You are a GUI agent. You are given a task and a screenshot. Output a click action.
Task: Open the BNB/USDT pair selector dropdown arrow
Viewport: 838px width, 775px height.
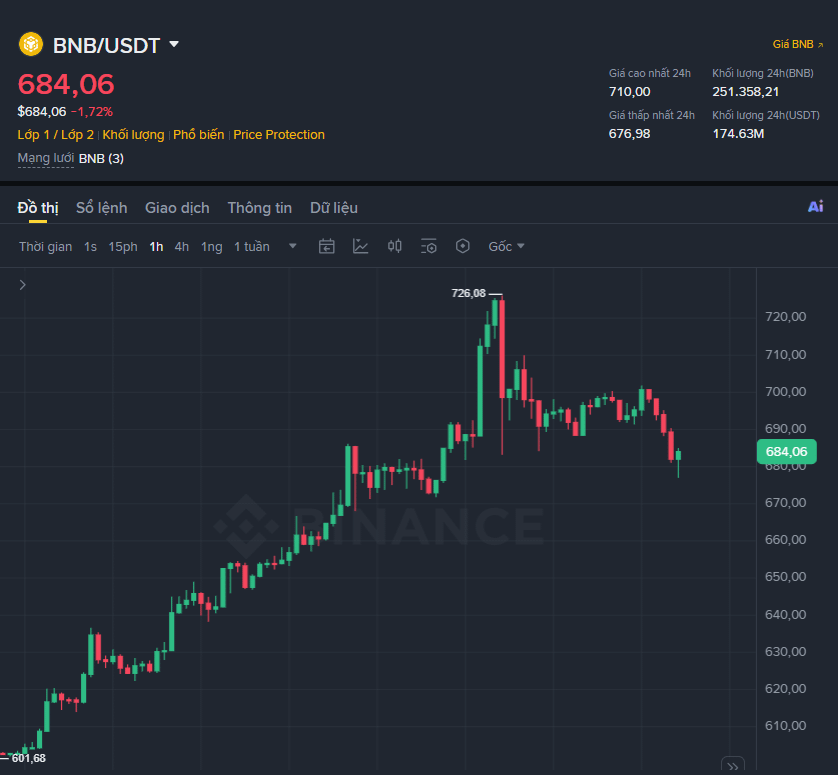174,44
